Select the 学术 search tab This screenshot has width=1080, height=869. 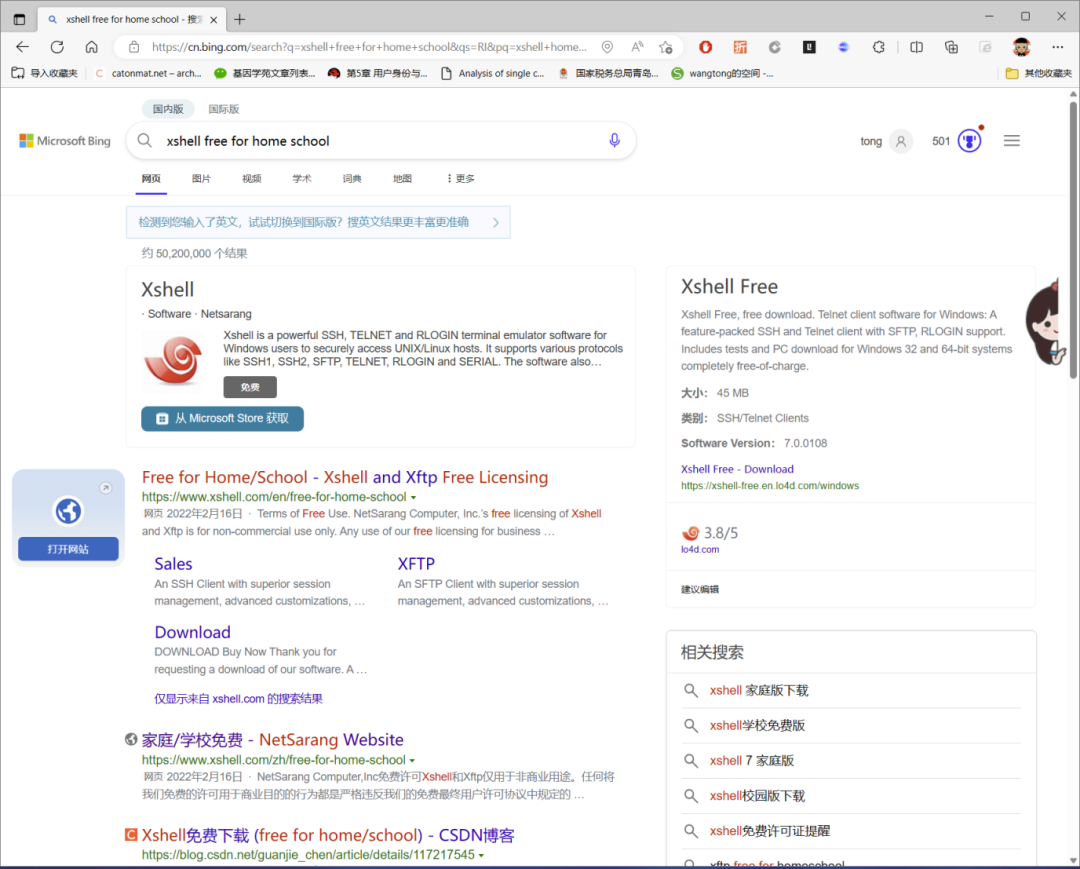tap(302, 178)
